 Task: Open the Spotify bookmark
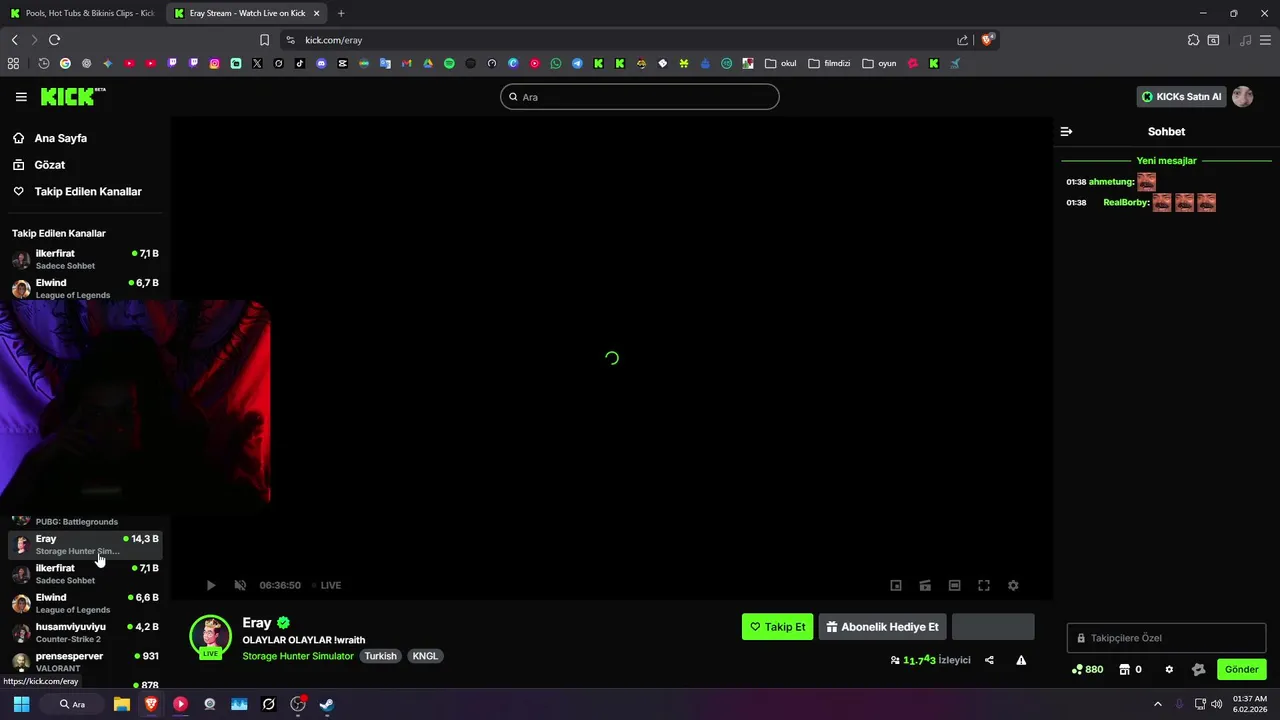coord(449,63)
